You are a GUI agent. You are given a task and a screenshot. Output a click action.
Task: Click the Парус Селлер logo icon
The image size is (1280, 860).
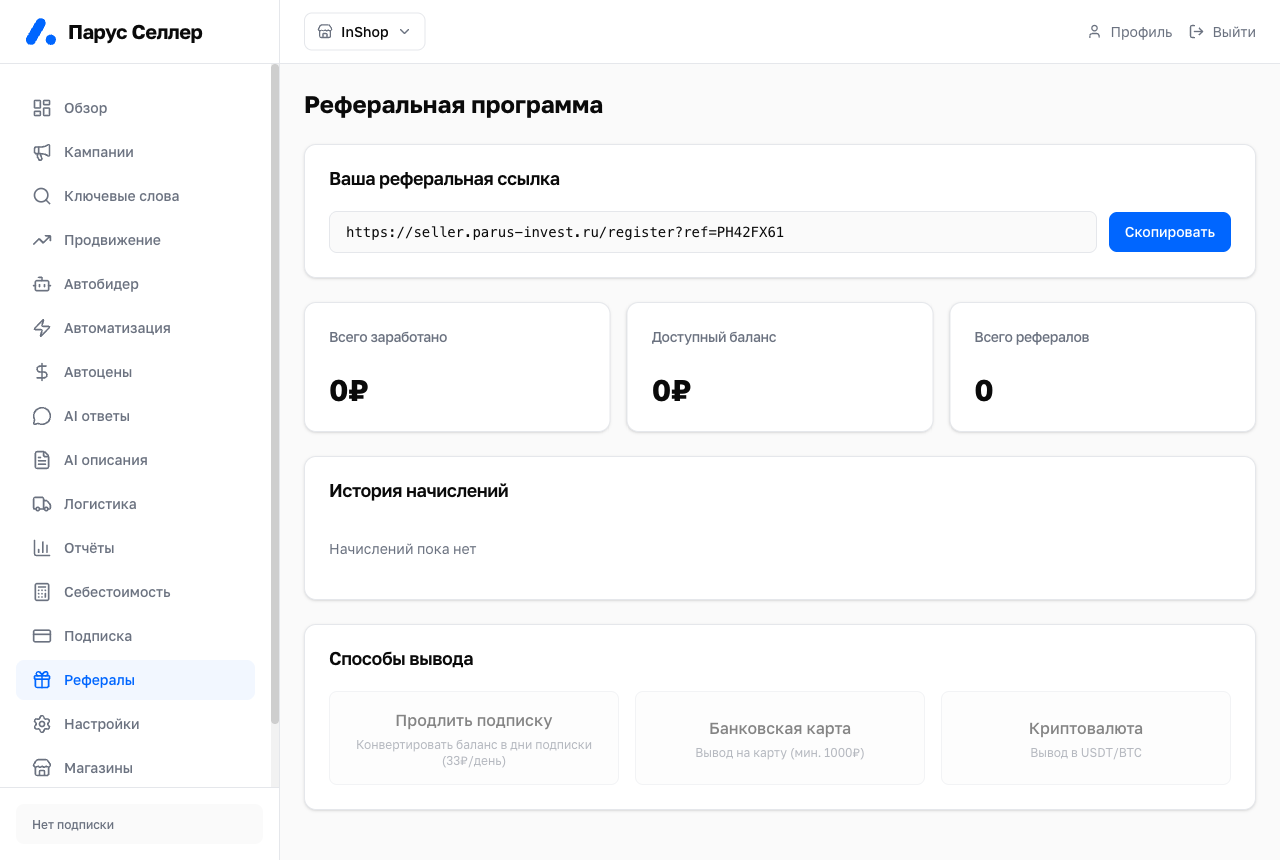tap(41, 32)
